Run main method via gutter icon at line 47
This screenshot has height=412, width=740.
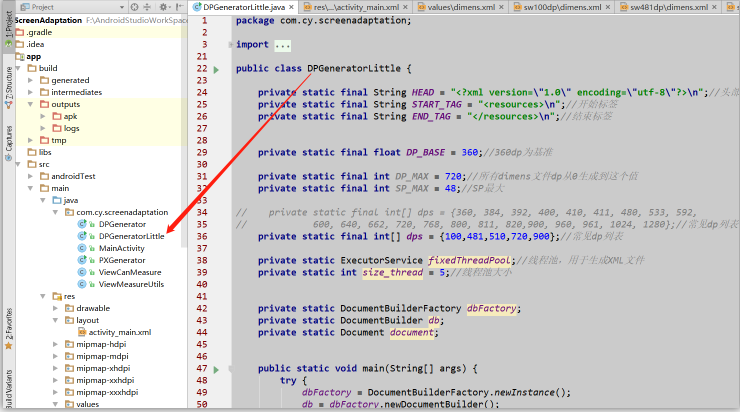216,370
